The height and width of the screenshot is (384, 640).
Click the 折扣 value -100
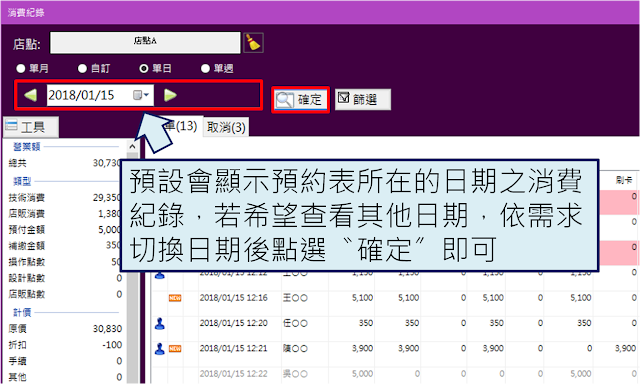tap(112, 345)
